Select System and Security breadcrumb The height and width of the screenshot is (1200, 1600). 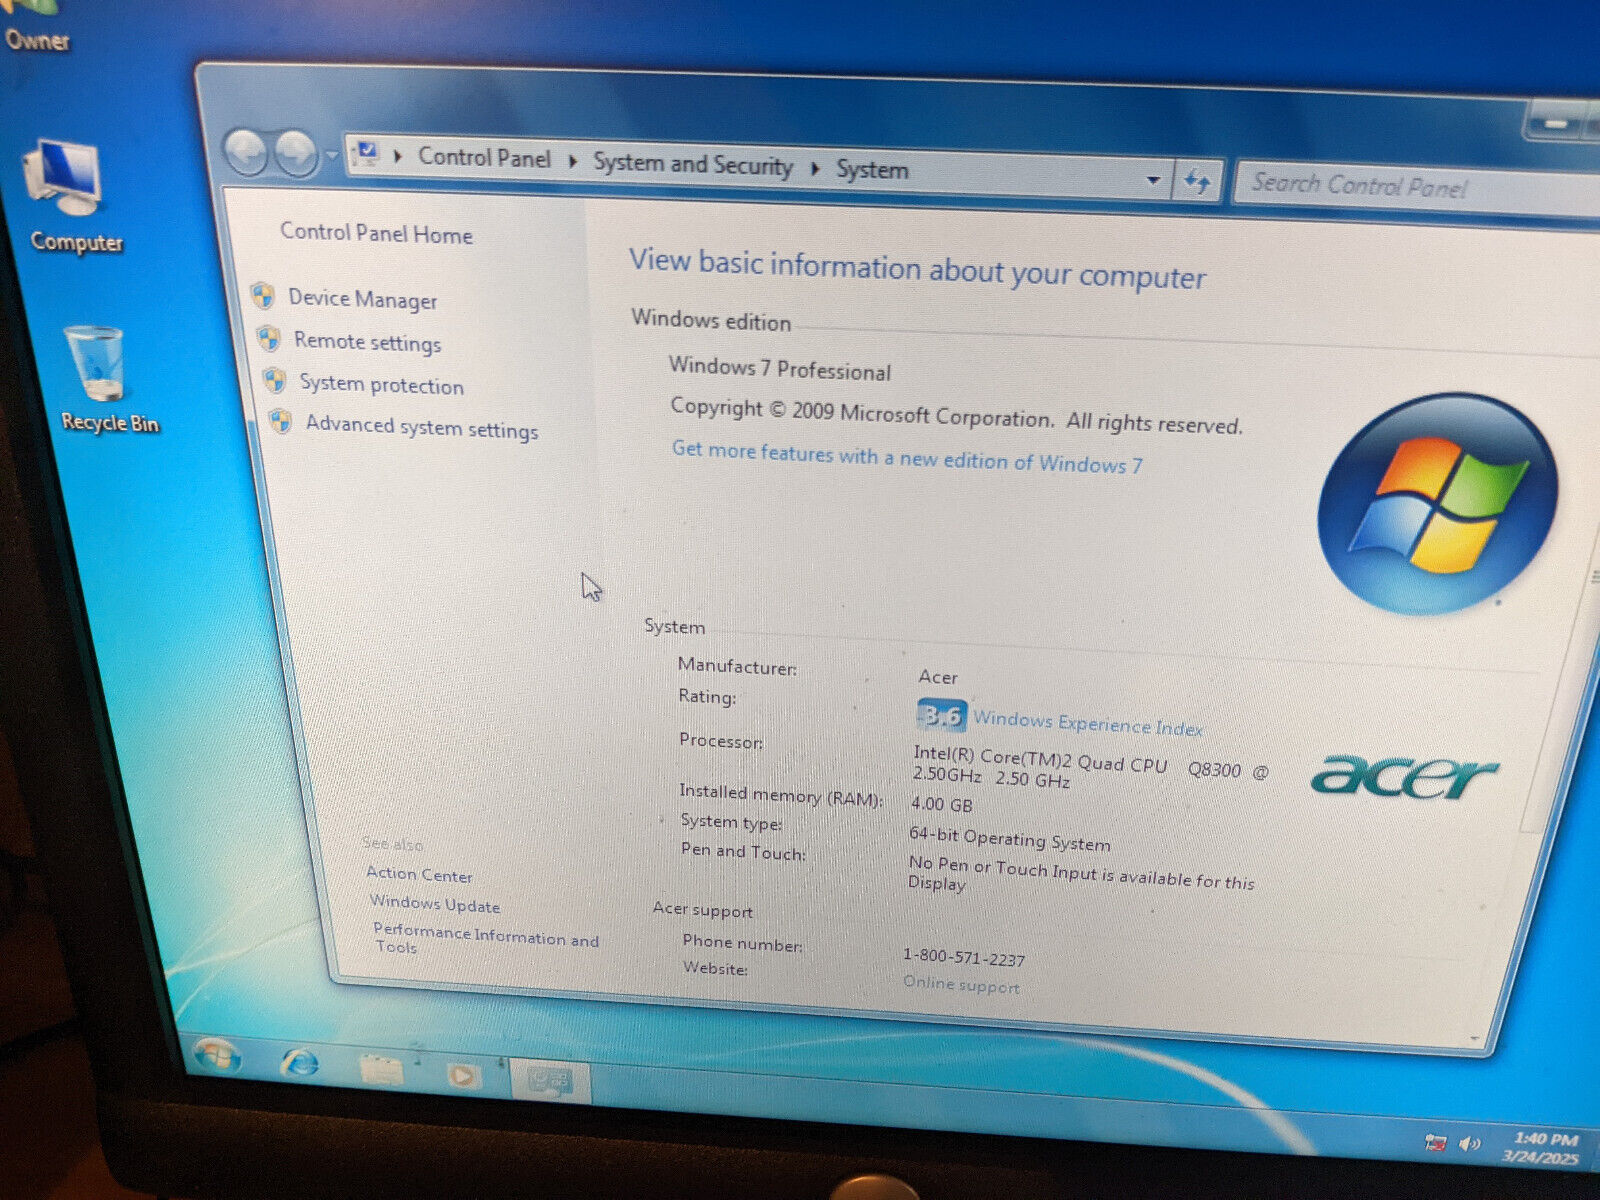coord(692,164)
